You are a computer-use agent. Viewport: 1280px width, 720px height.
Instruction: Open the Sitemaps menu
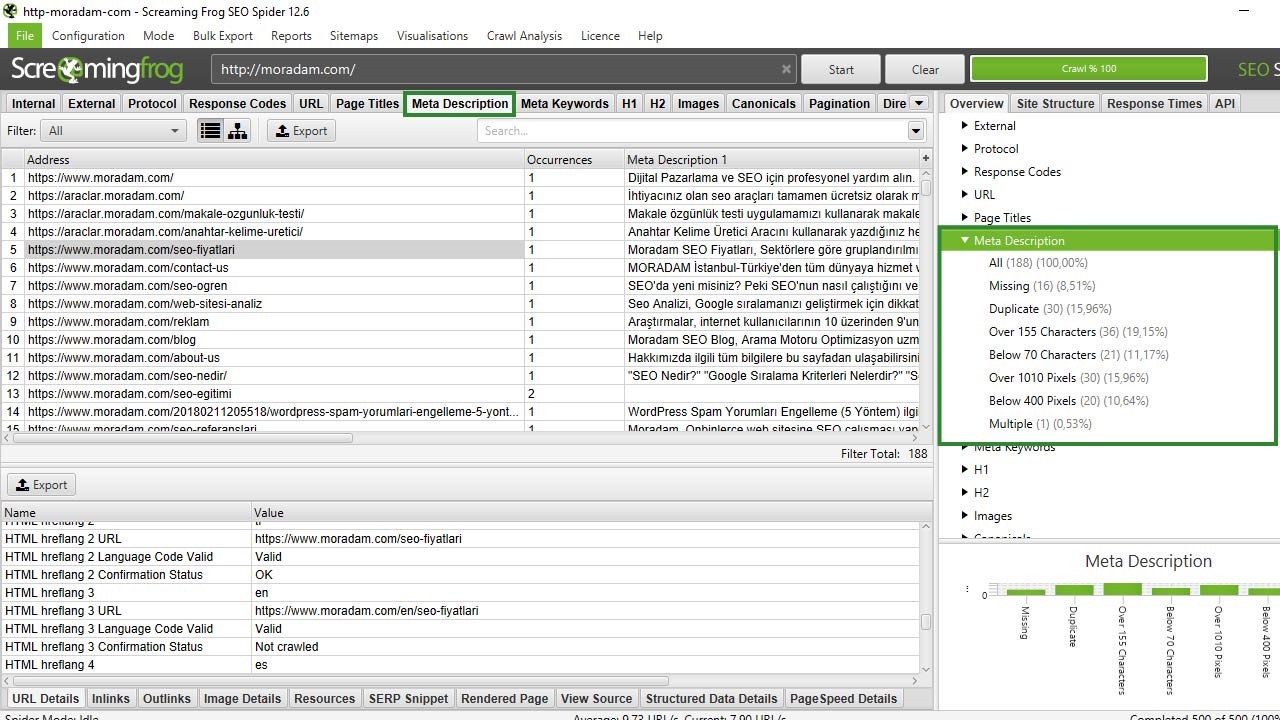pyautogui.click(x=354, y=35)
